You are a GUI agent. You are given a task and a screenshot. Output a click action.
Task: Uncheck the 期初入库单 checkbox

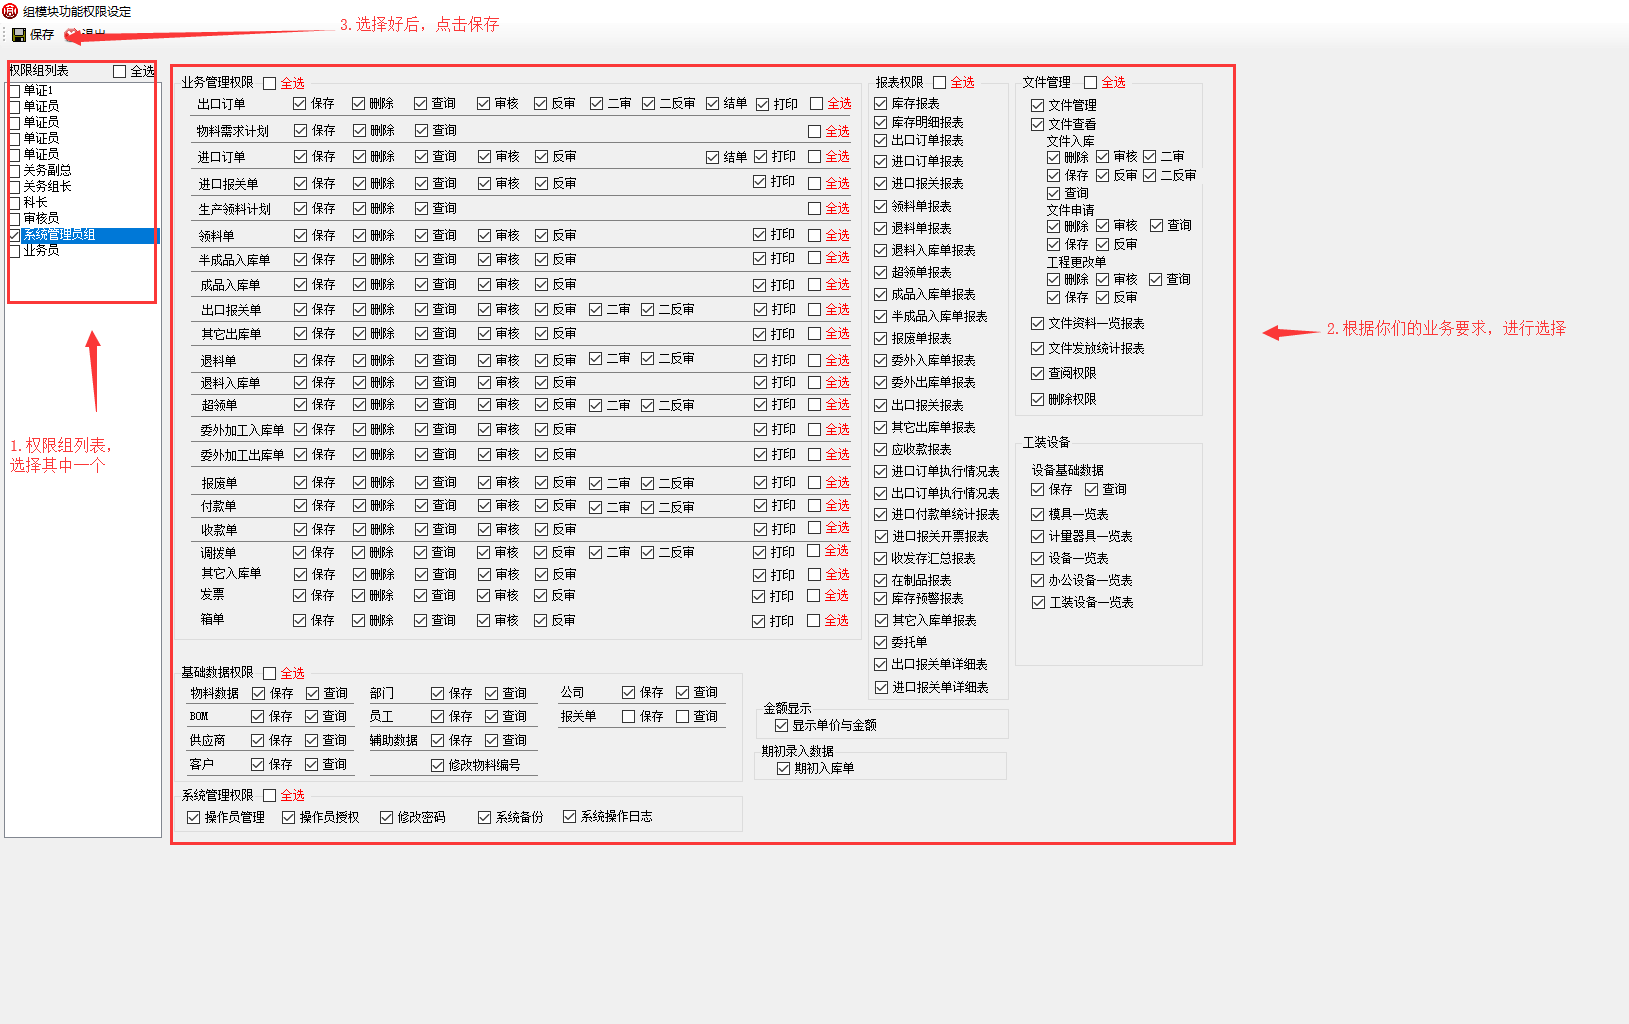point(784,768)
